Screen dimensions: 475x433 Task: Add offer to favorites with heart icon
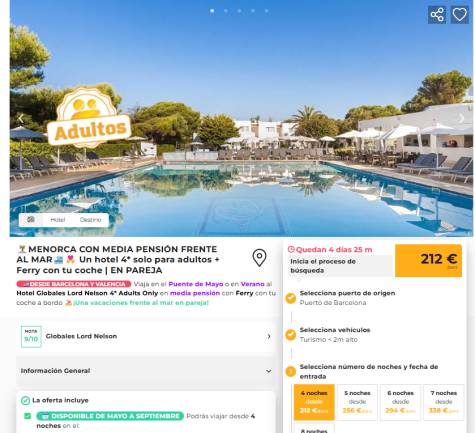459,15
